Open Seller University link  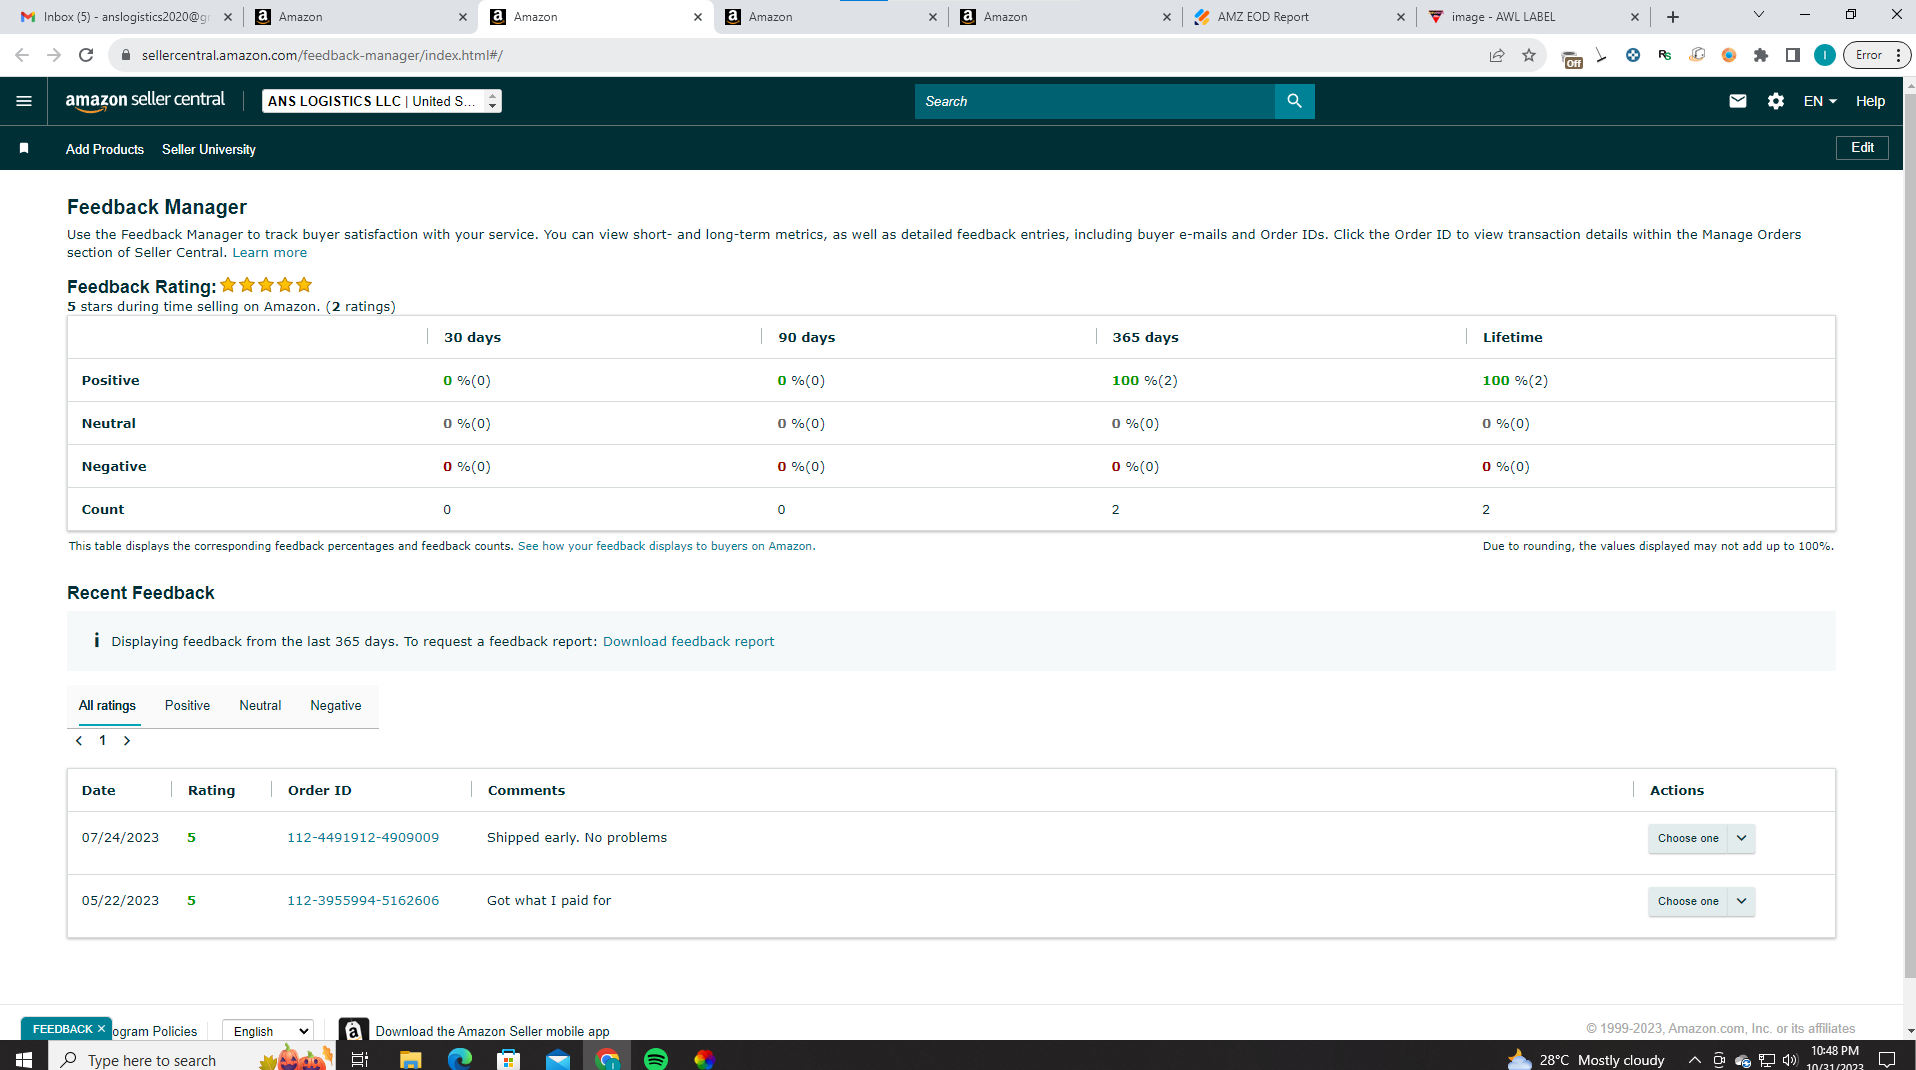pyautogui.click(x=209, y=149)
